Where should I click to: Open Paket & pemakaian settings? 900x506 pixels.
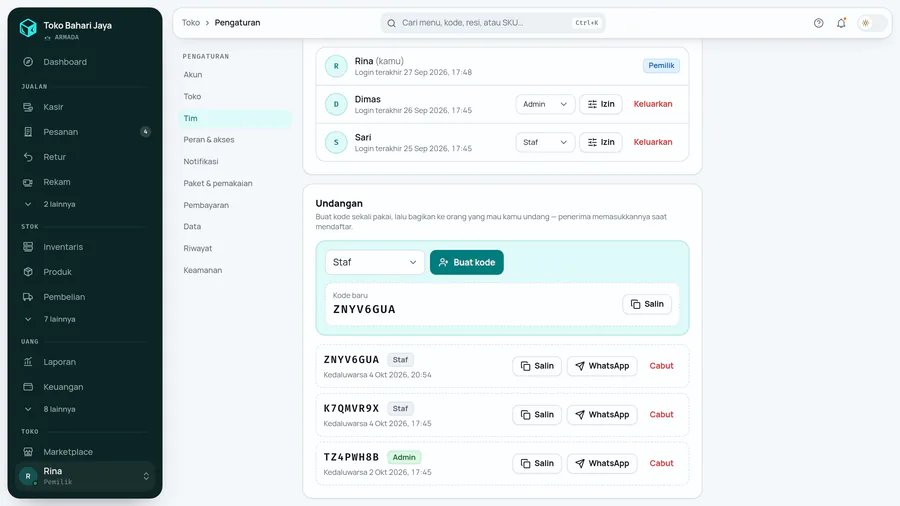pyautogui.click(x=235, y=183)
